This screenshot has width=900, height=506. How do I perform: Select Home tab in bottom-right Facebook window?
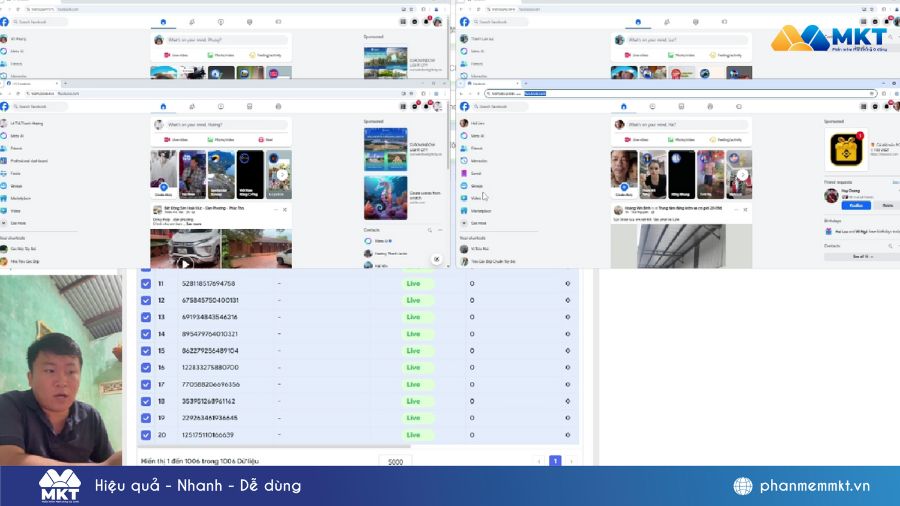click(623, 106)
